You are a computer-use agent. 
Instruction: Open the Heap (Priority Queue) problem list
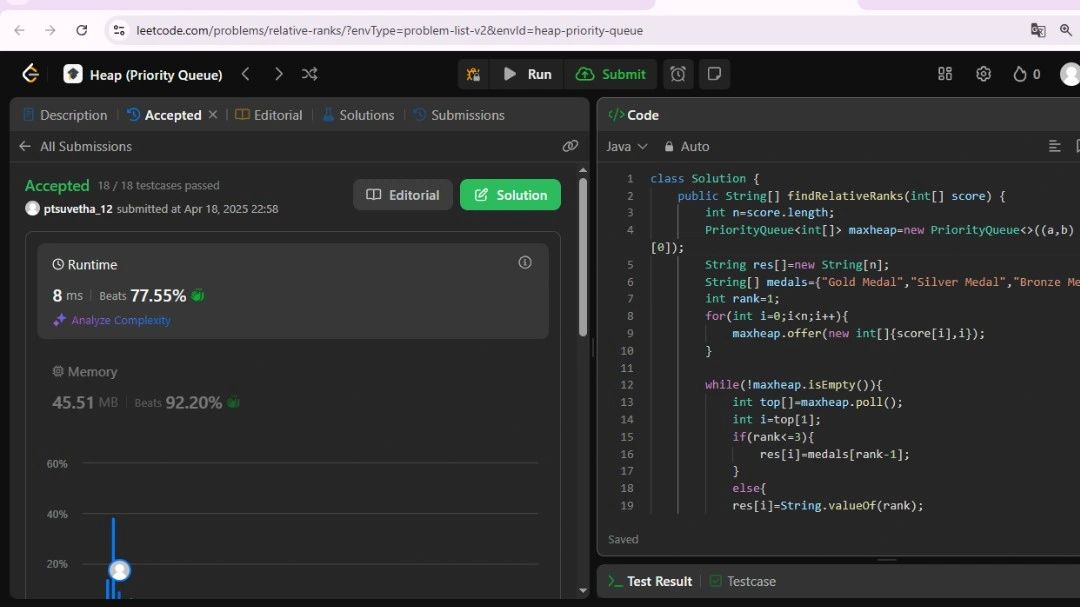click(143, 74)
